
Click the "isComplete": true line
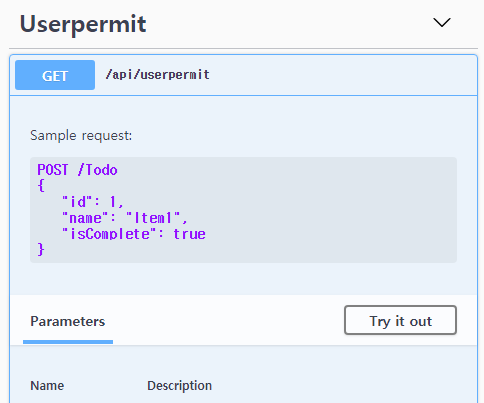pyautogui.click(x=134, y=234)
